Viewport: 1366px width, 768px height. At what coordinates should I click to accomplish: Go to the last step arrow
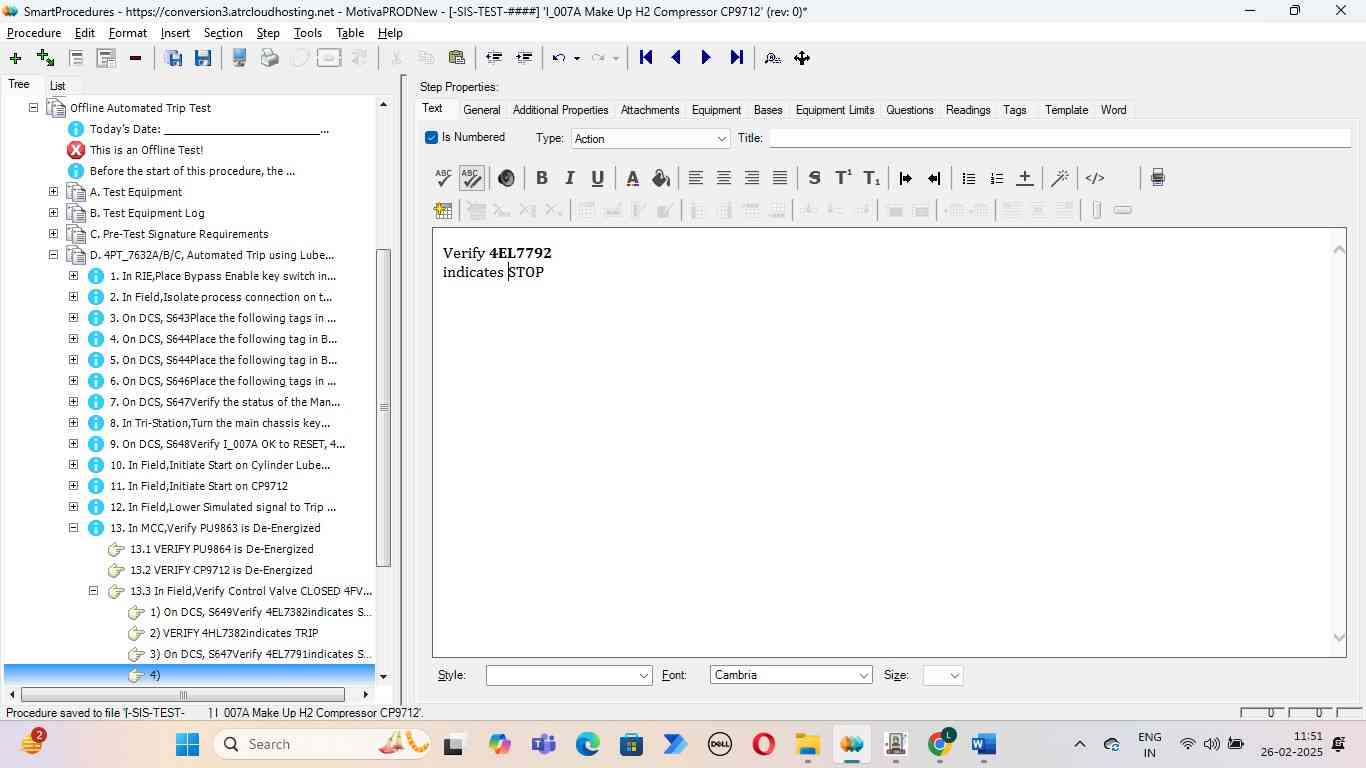737,58
